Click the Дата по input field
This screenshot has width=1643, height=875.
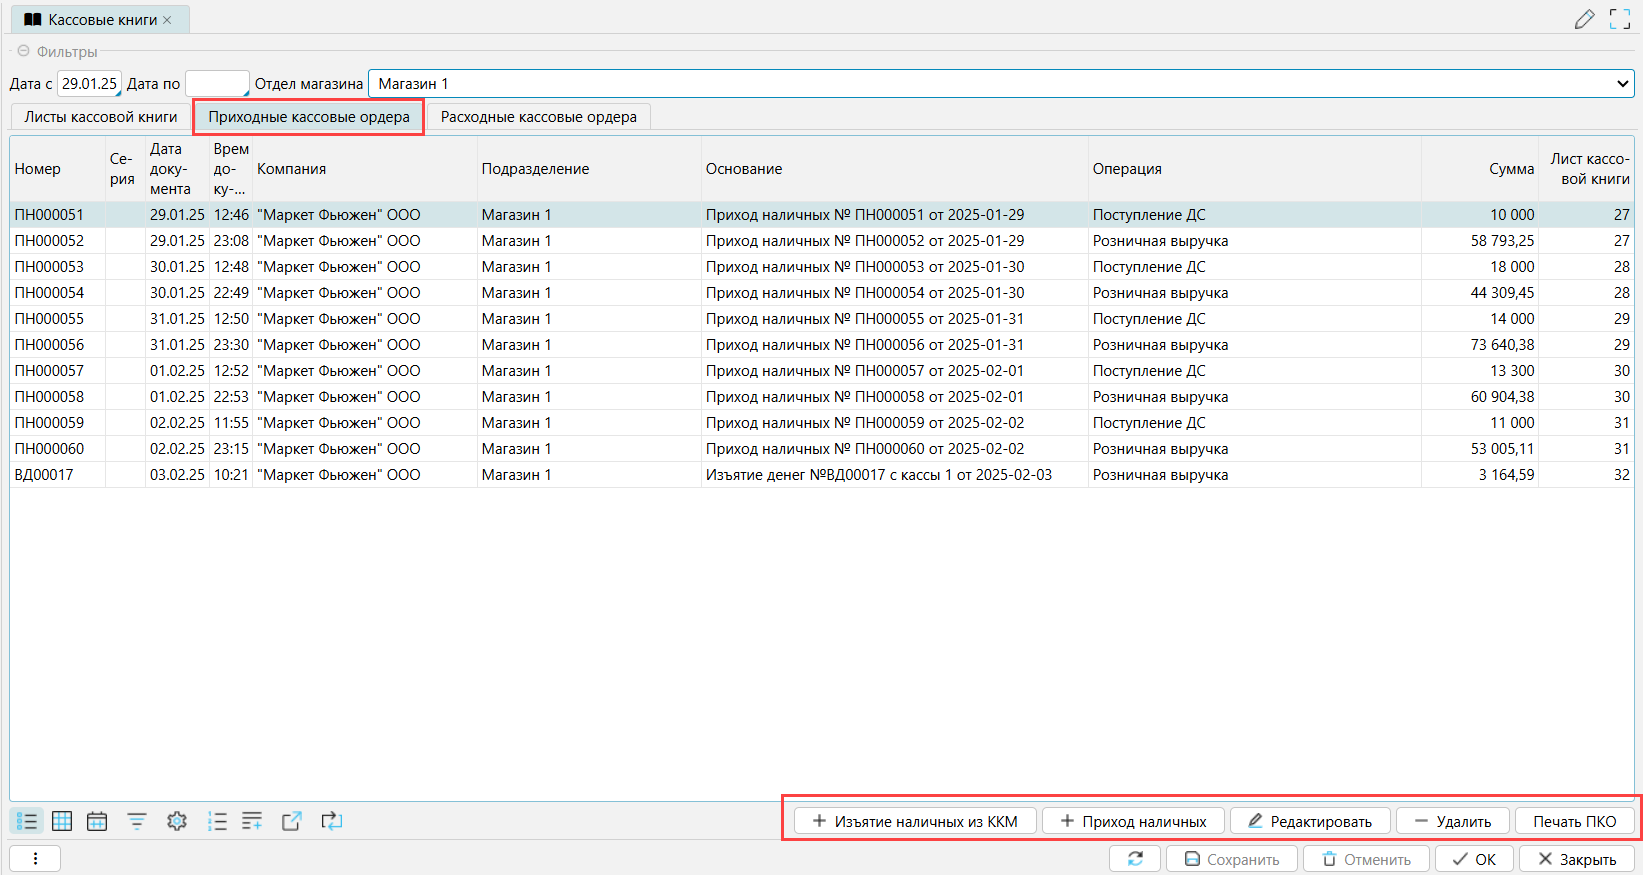(216, 84)
